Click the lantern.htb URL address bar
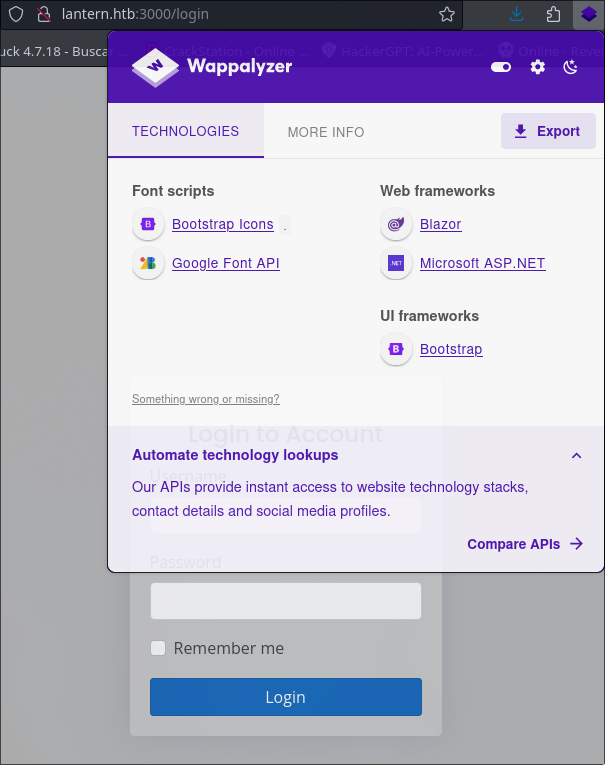605x765 pixels. coord(135,14)
